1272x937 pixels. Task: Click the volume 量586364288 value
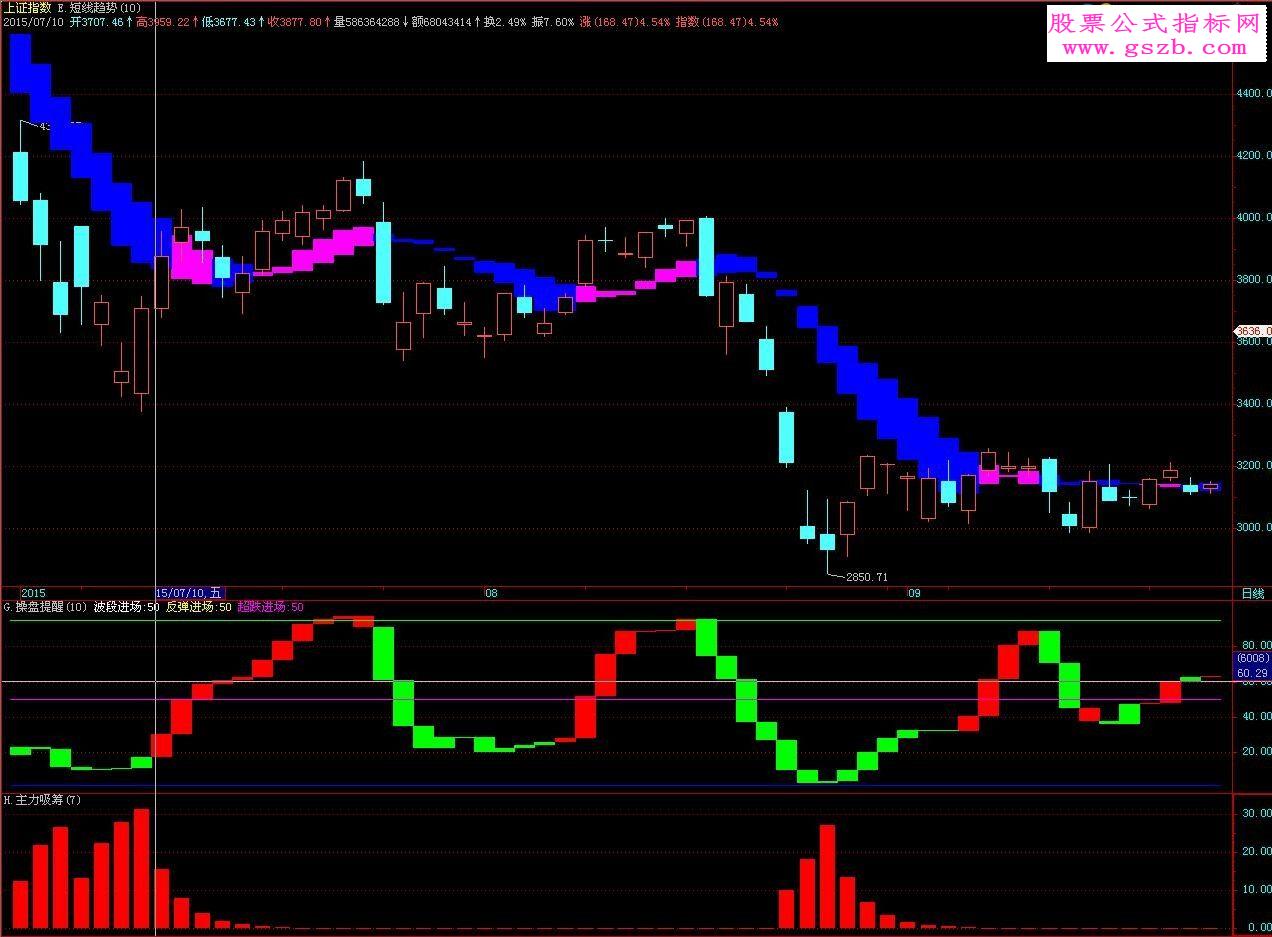[x=366, y=20]
